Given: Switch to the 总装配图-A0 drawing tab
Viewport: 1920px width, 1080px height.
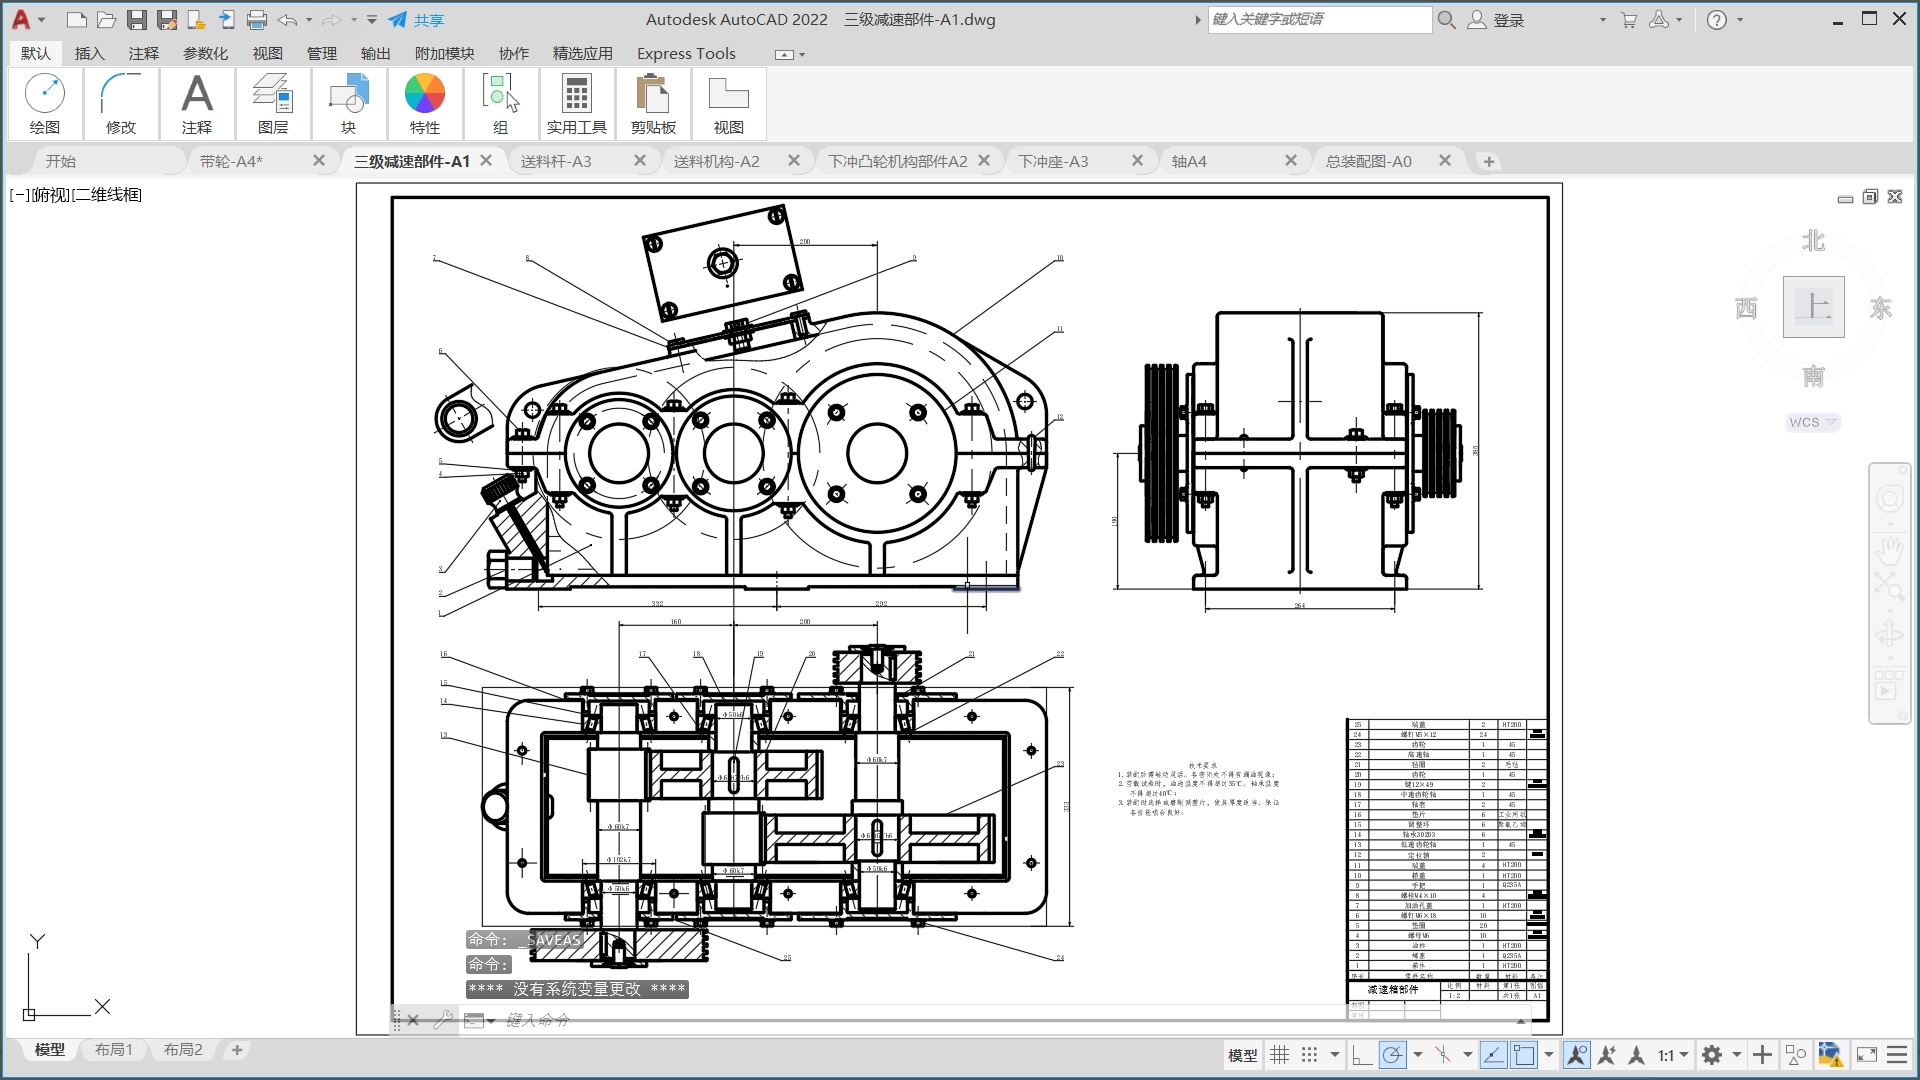Looking at the screenshot, I should [1368, 161].
